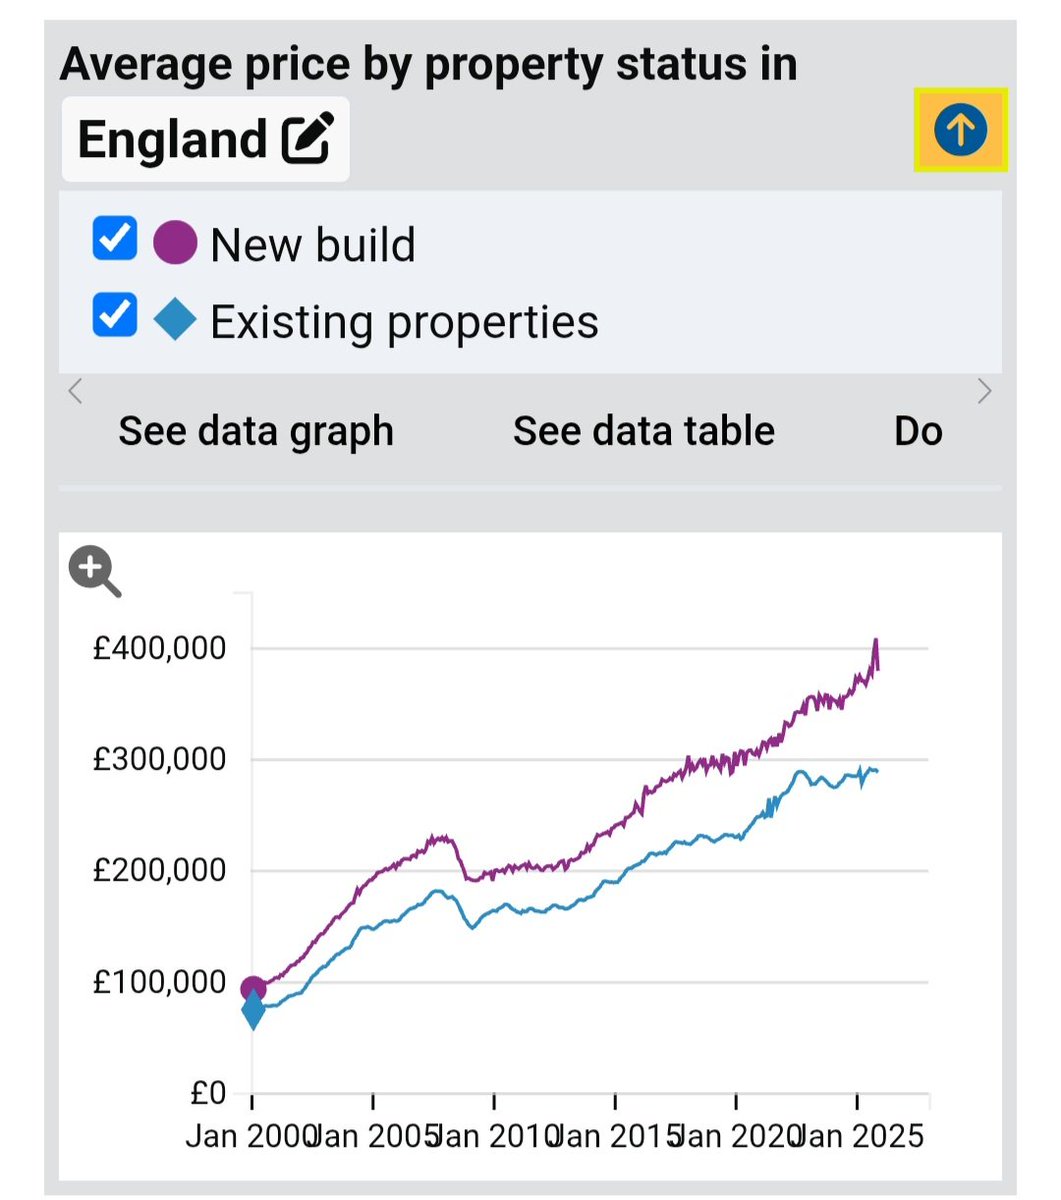The image size is (1061, 1200).
Task: Click the zoom-in magnifier icon on chart
Action: (x=94, y=572)
